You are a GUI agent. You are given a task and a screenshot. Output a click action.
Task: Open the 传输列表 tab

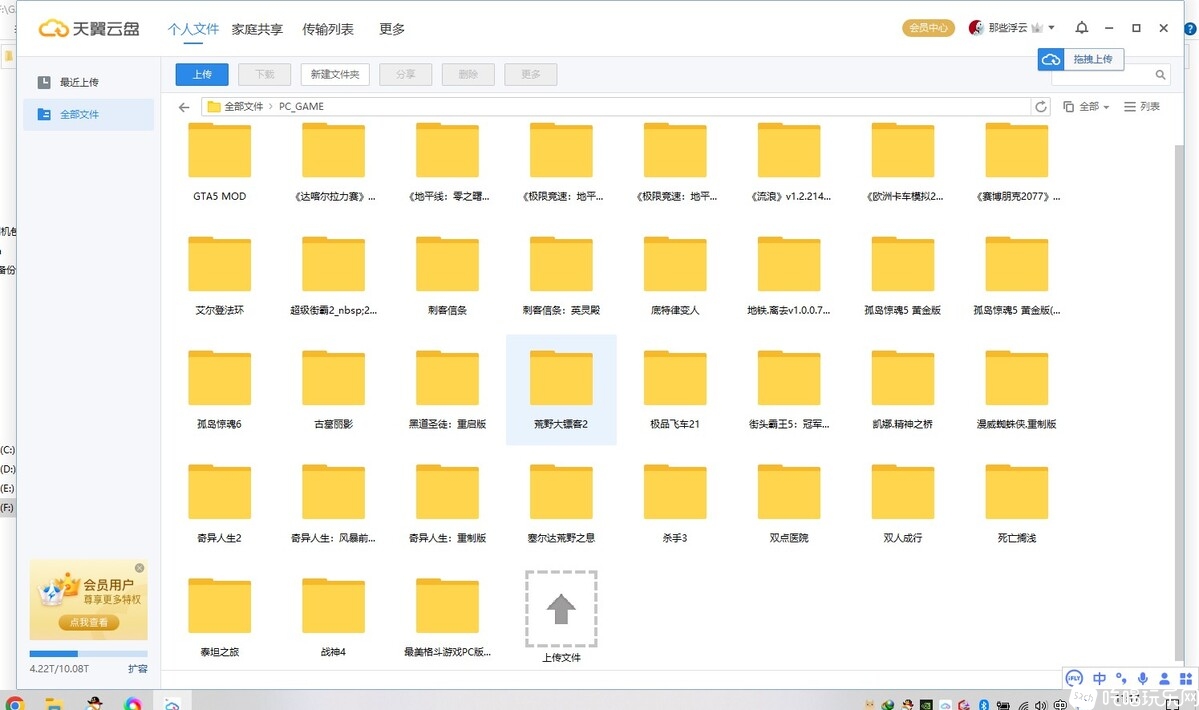pyautogui.click(x=328, y=29)
